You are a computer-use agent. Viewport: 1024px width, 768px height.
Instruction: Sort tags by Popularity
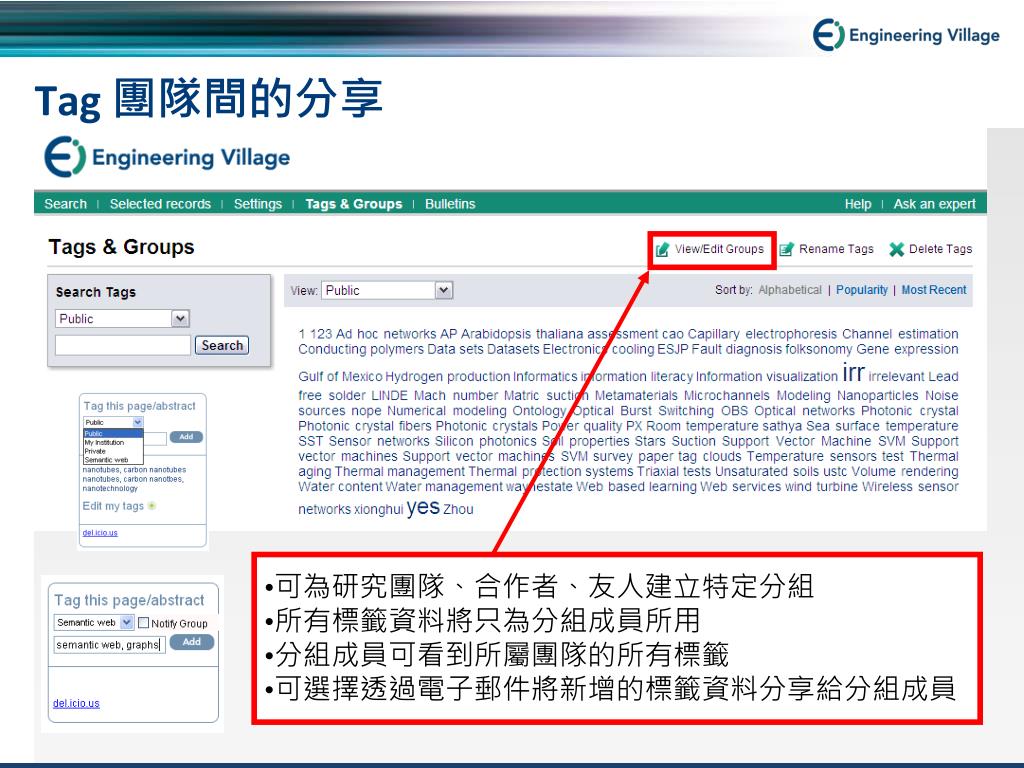coord(861,290)
